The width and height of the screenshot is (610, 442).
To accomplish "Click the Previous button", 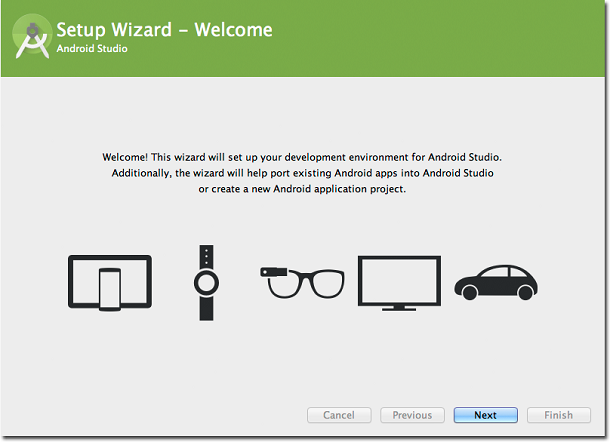I will (x=412, y=415).
